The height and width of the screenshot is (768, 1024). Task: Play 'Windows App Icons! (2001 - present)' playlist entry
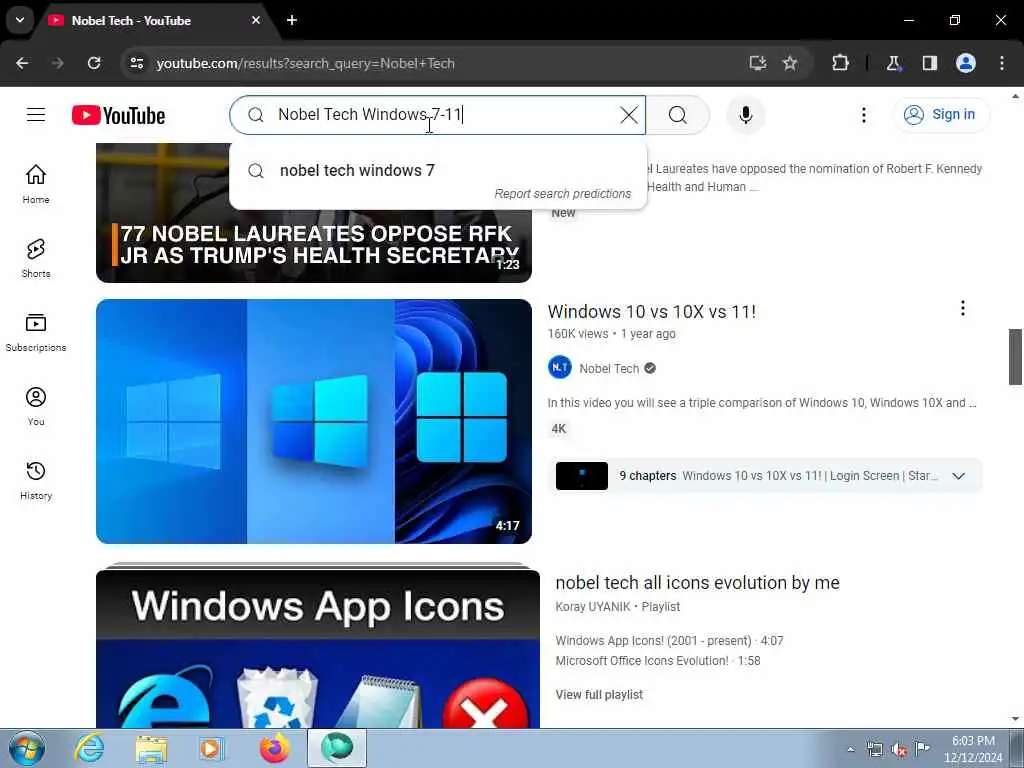(669, 641)
